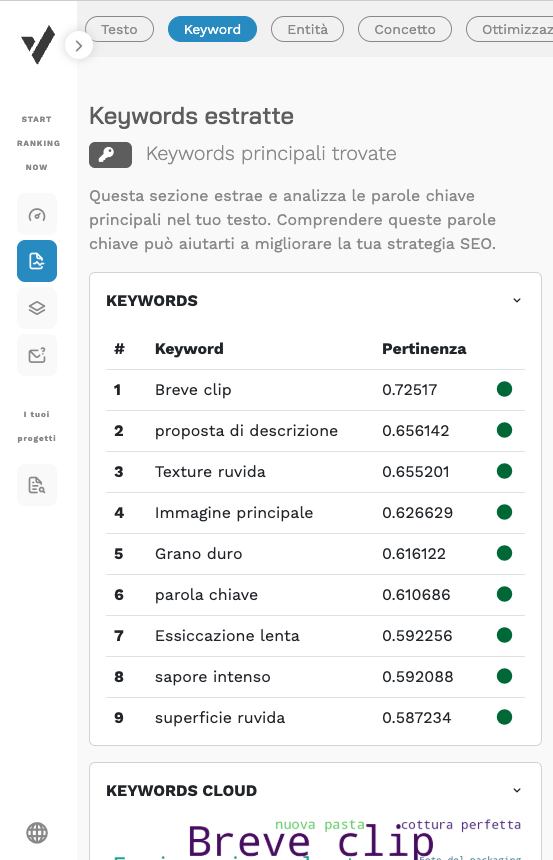The width and height of the screenshot is (553, 860).
Task: Click the app logo in the sidebar
Action: (x=38, y=44)
